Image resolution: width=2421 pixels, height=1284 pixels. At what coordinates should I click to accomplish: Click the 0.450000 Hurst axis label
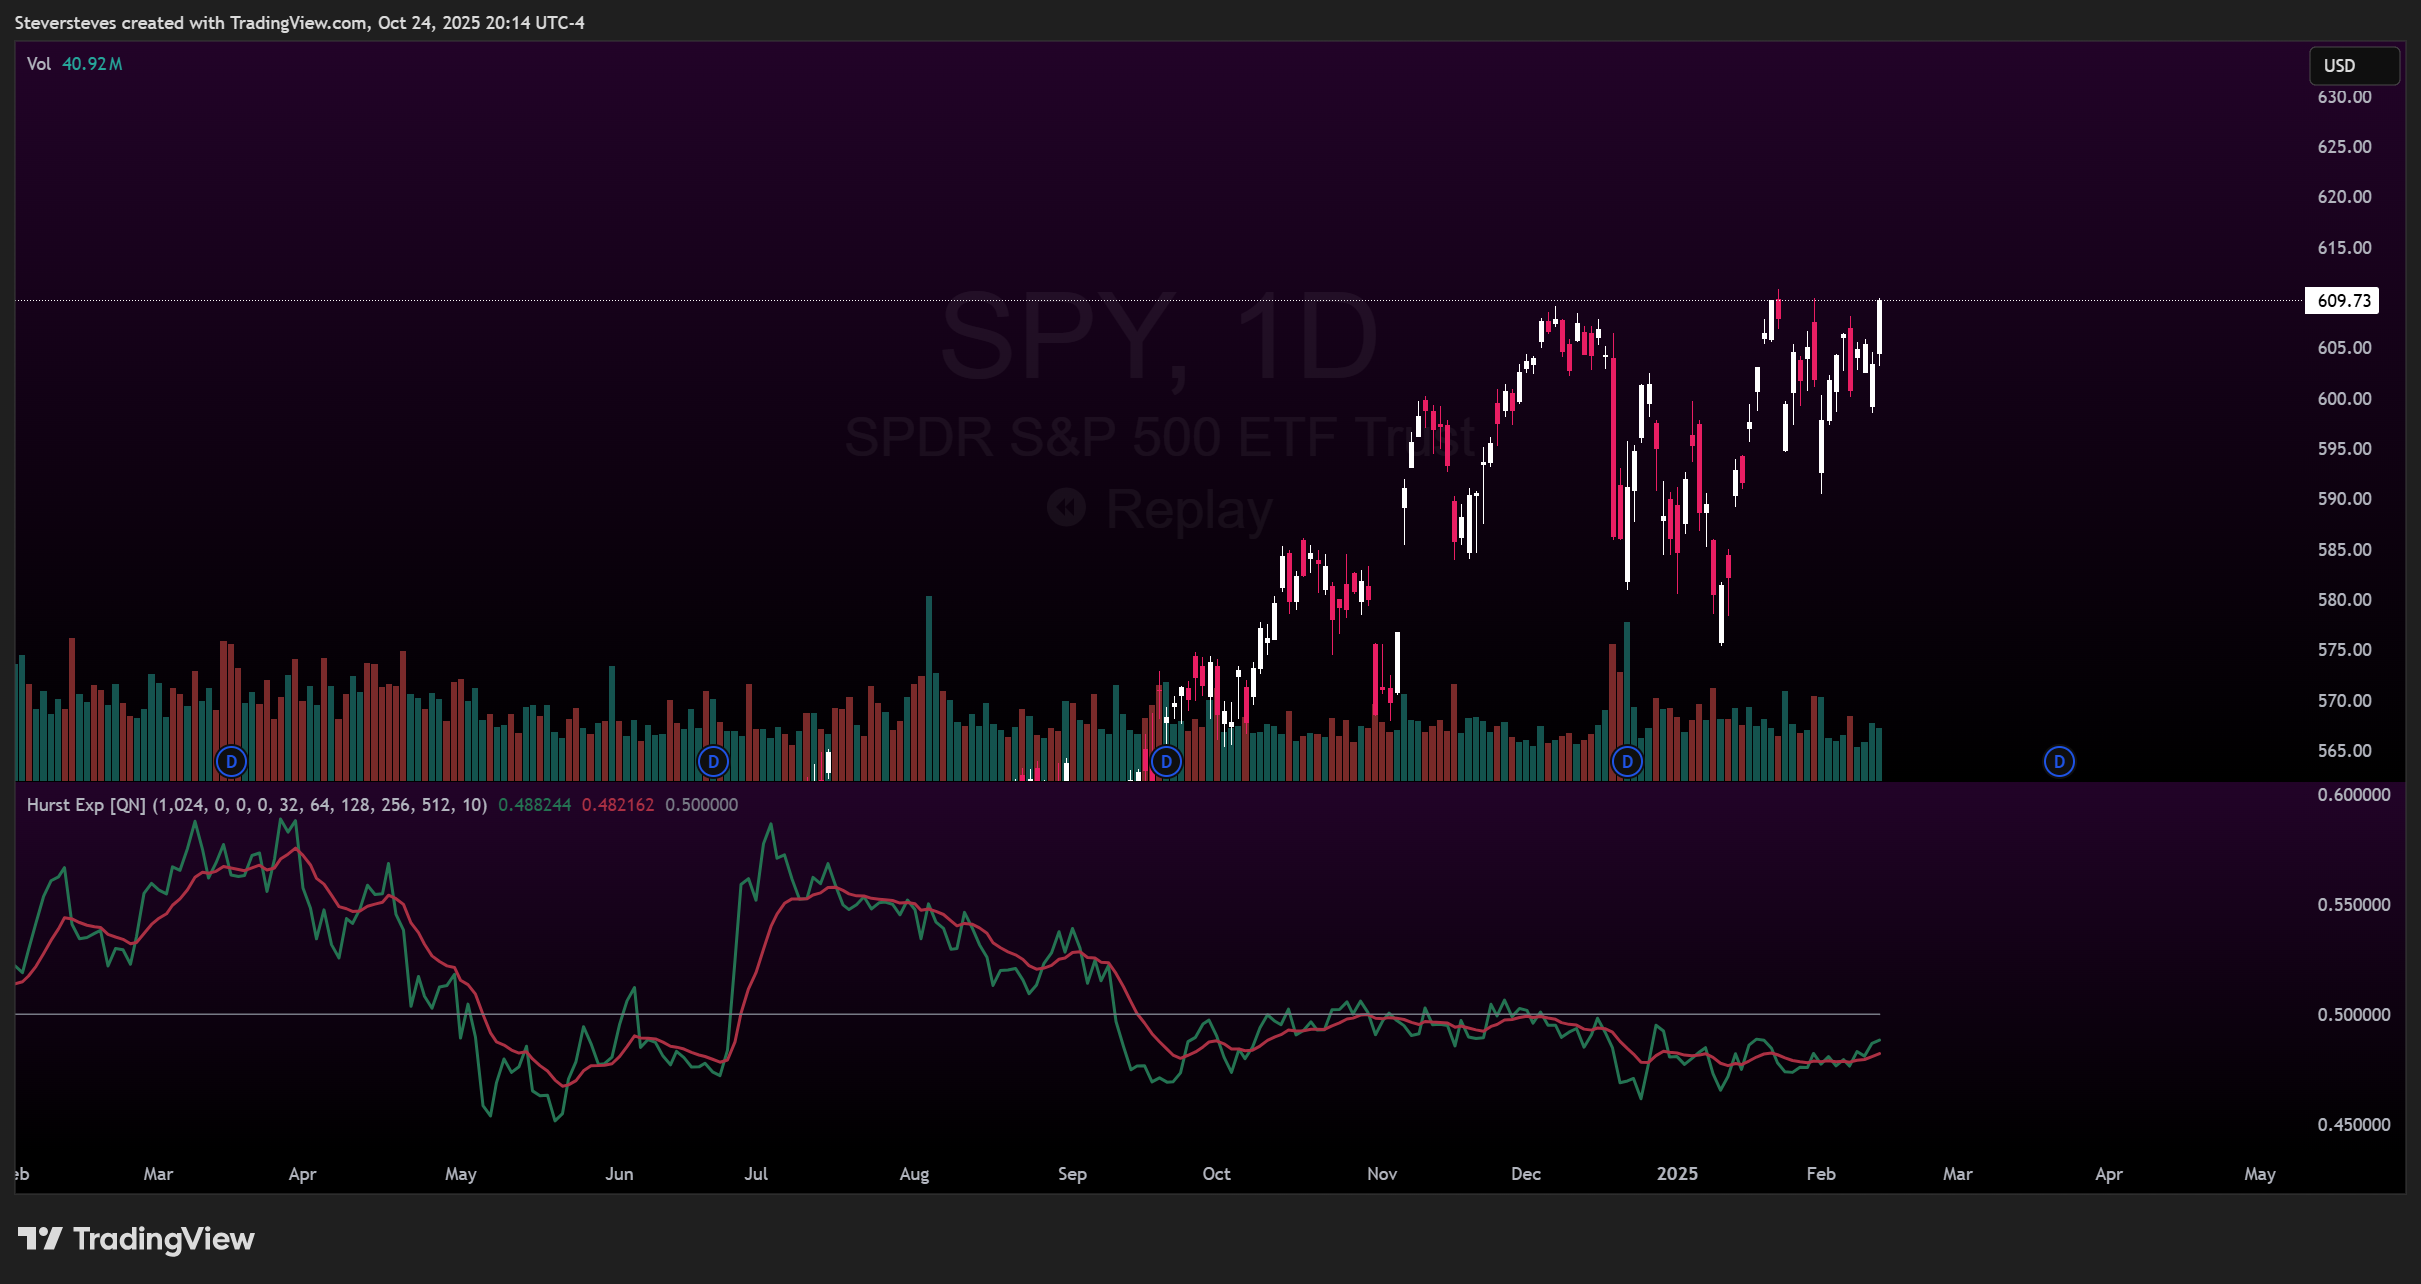click(2354, 1125)
